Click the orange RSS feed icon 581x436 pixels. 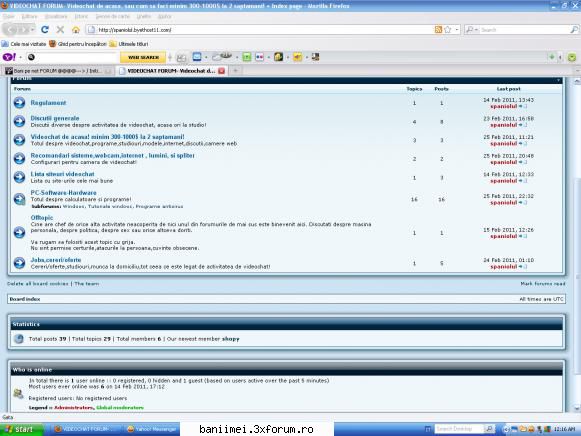[438, 30]
